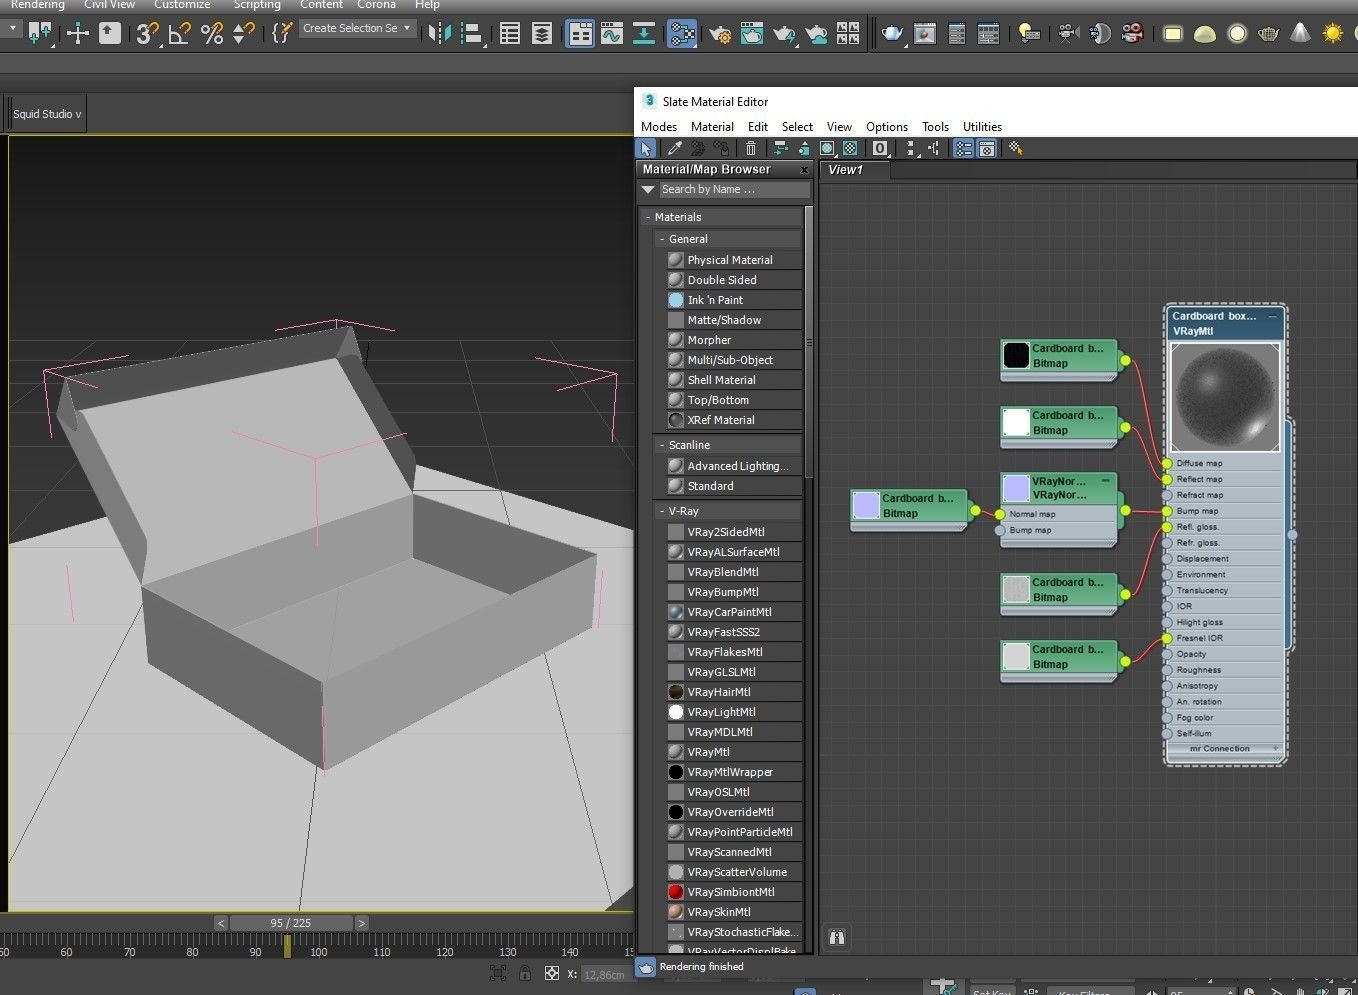Open Material/Map Browser options triangle
The height and width of the screenshot is (995, 1358).
[648, 189]
